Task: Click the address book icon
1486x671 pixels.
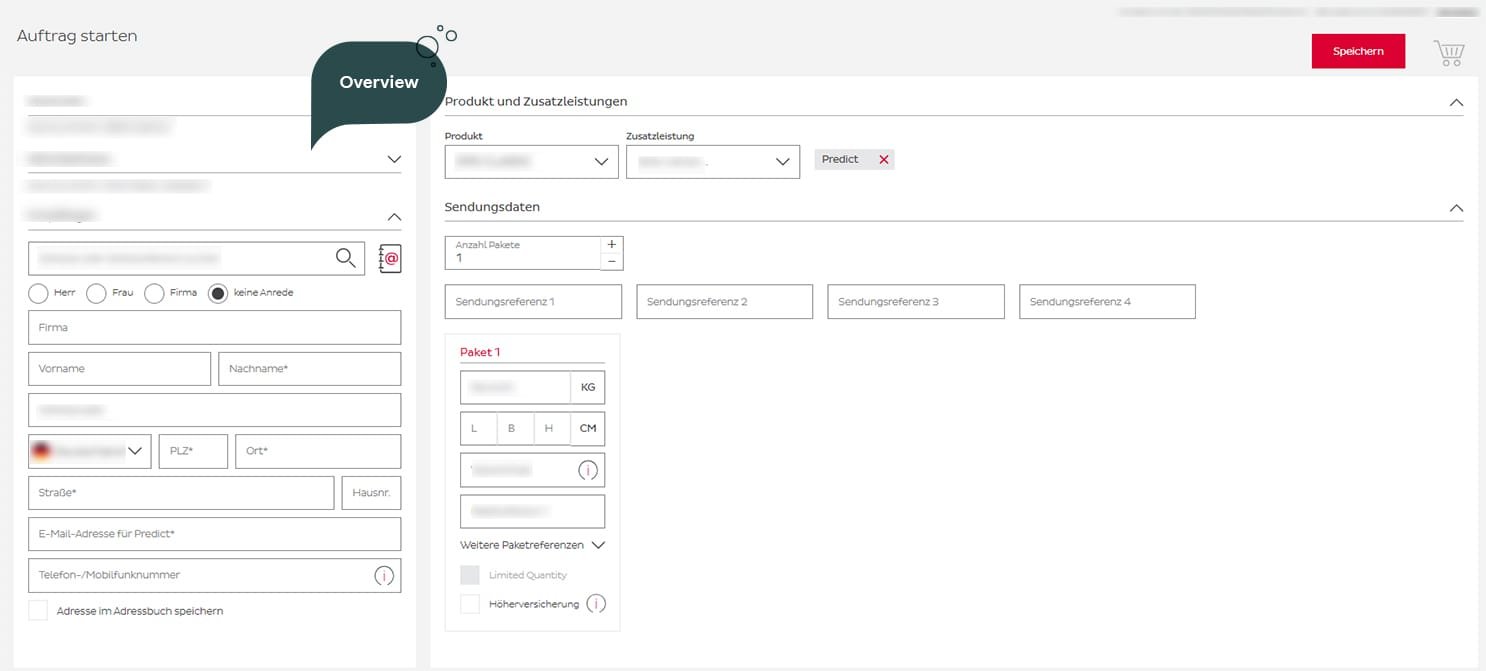Action: tap(390, 259)
